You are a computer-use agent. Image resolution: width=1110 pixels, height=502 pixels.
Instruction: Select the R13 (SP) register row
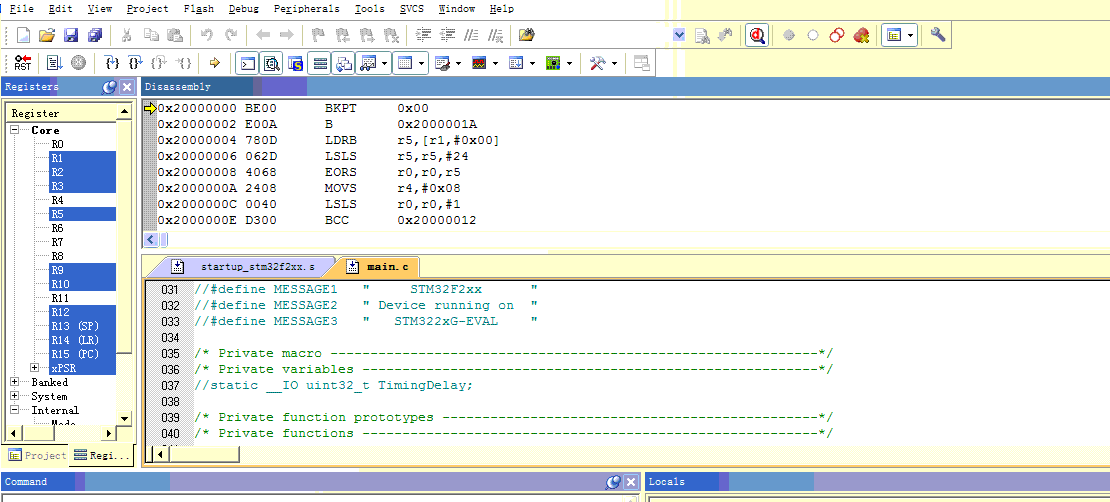(x=82, y=326)
